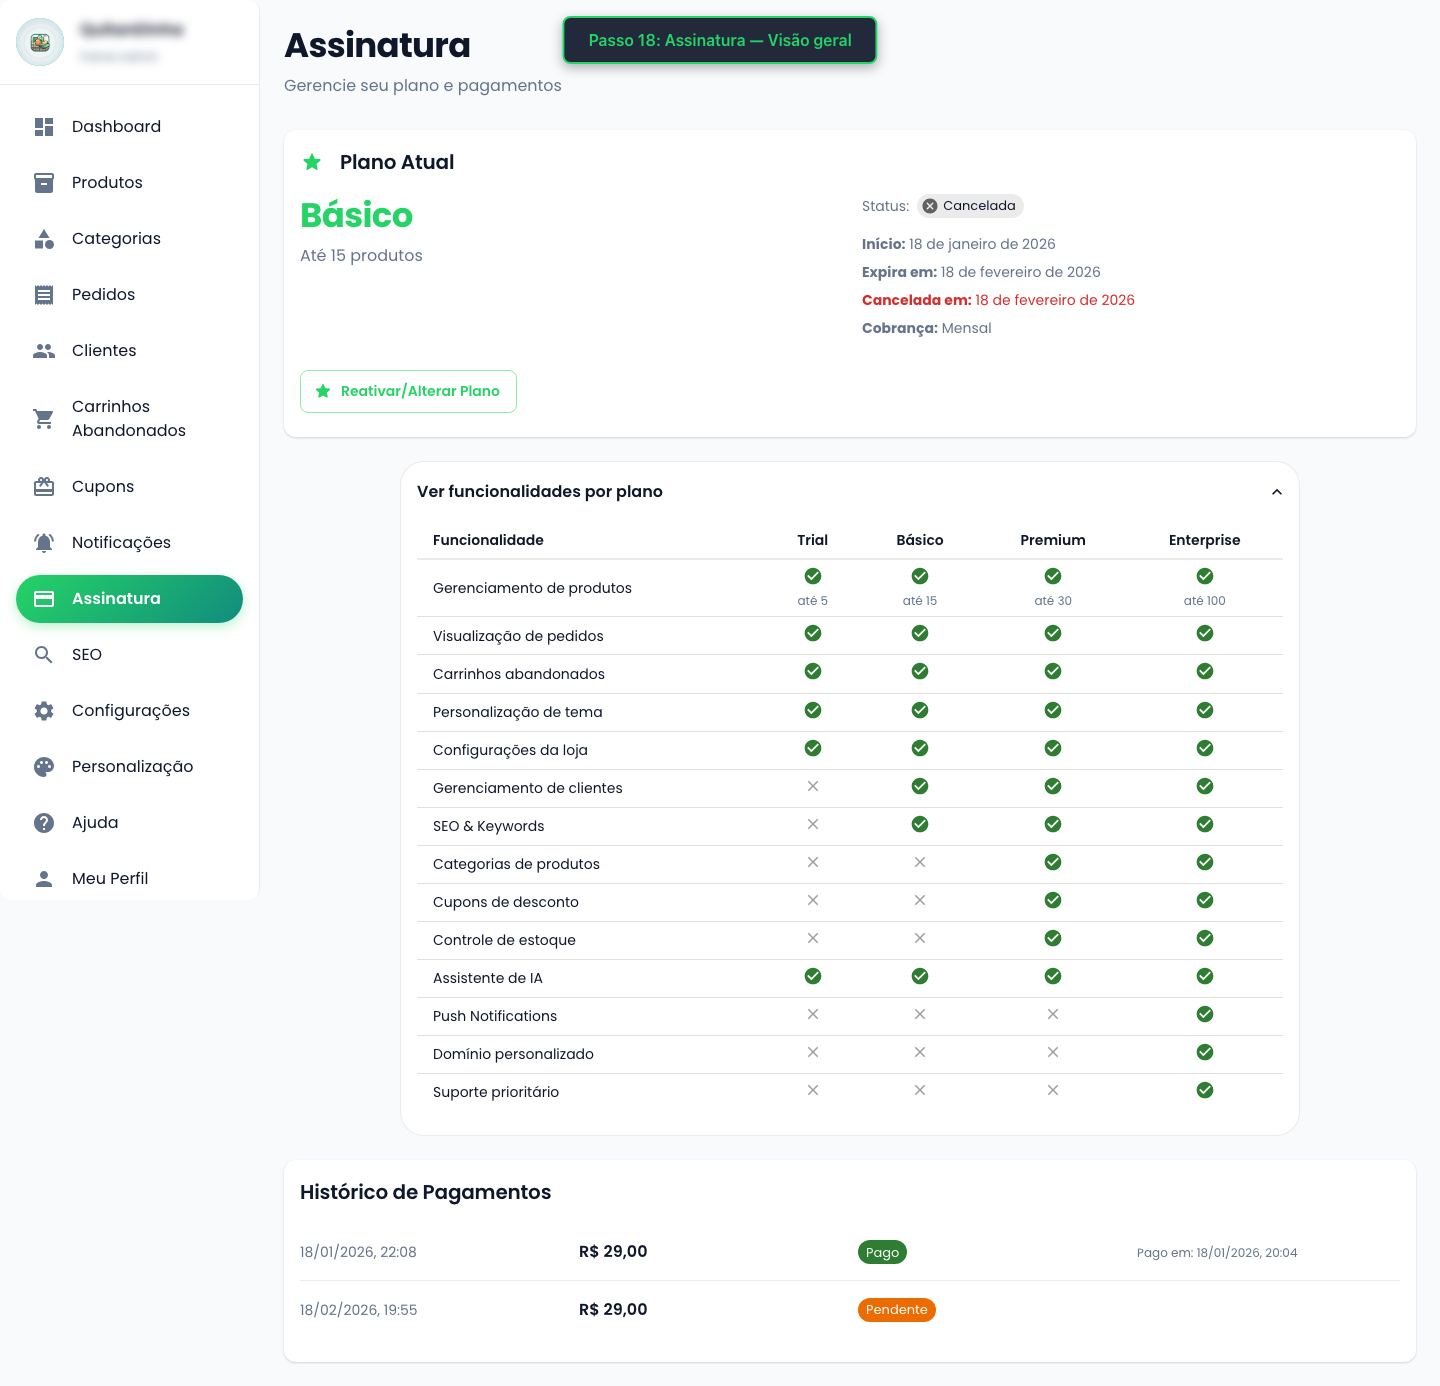Click the Cancelada status chip
The height and width of the screenshot is (1386, 1440).
(969, 206)
